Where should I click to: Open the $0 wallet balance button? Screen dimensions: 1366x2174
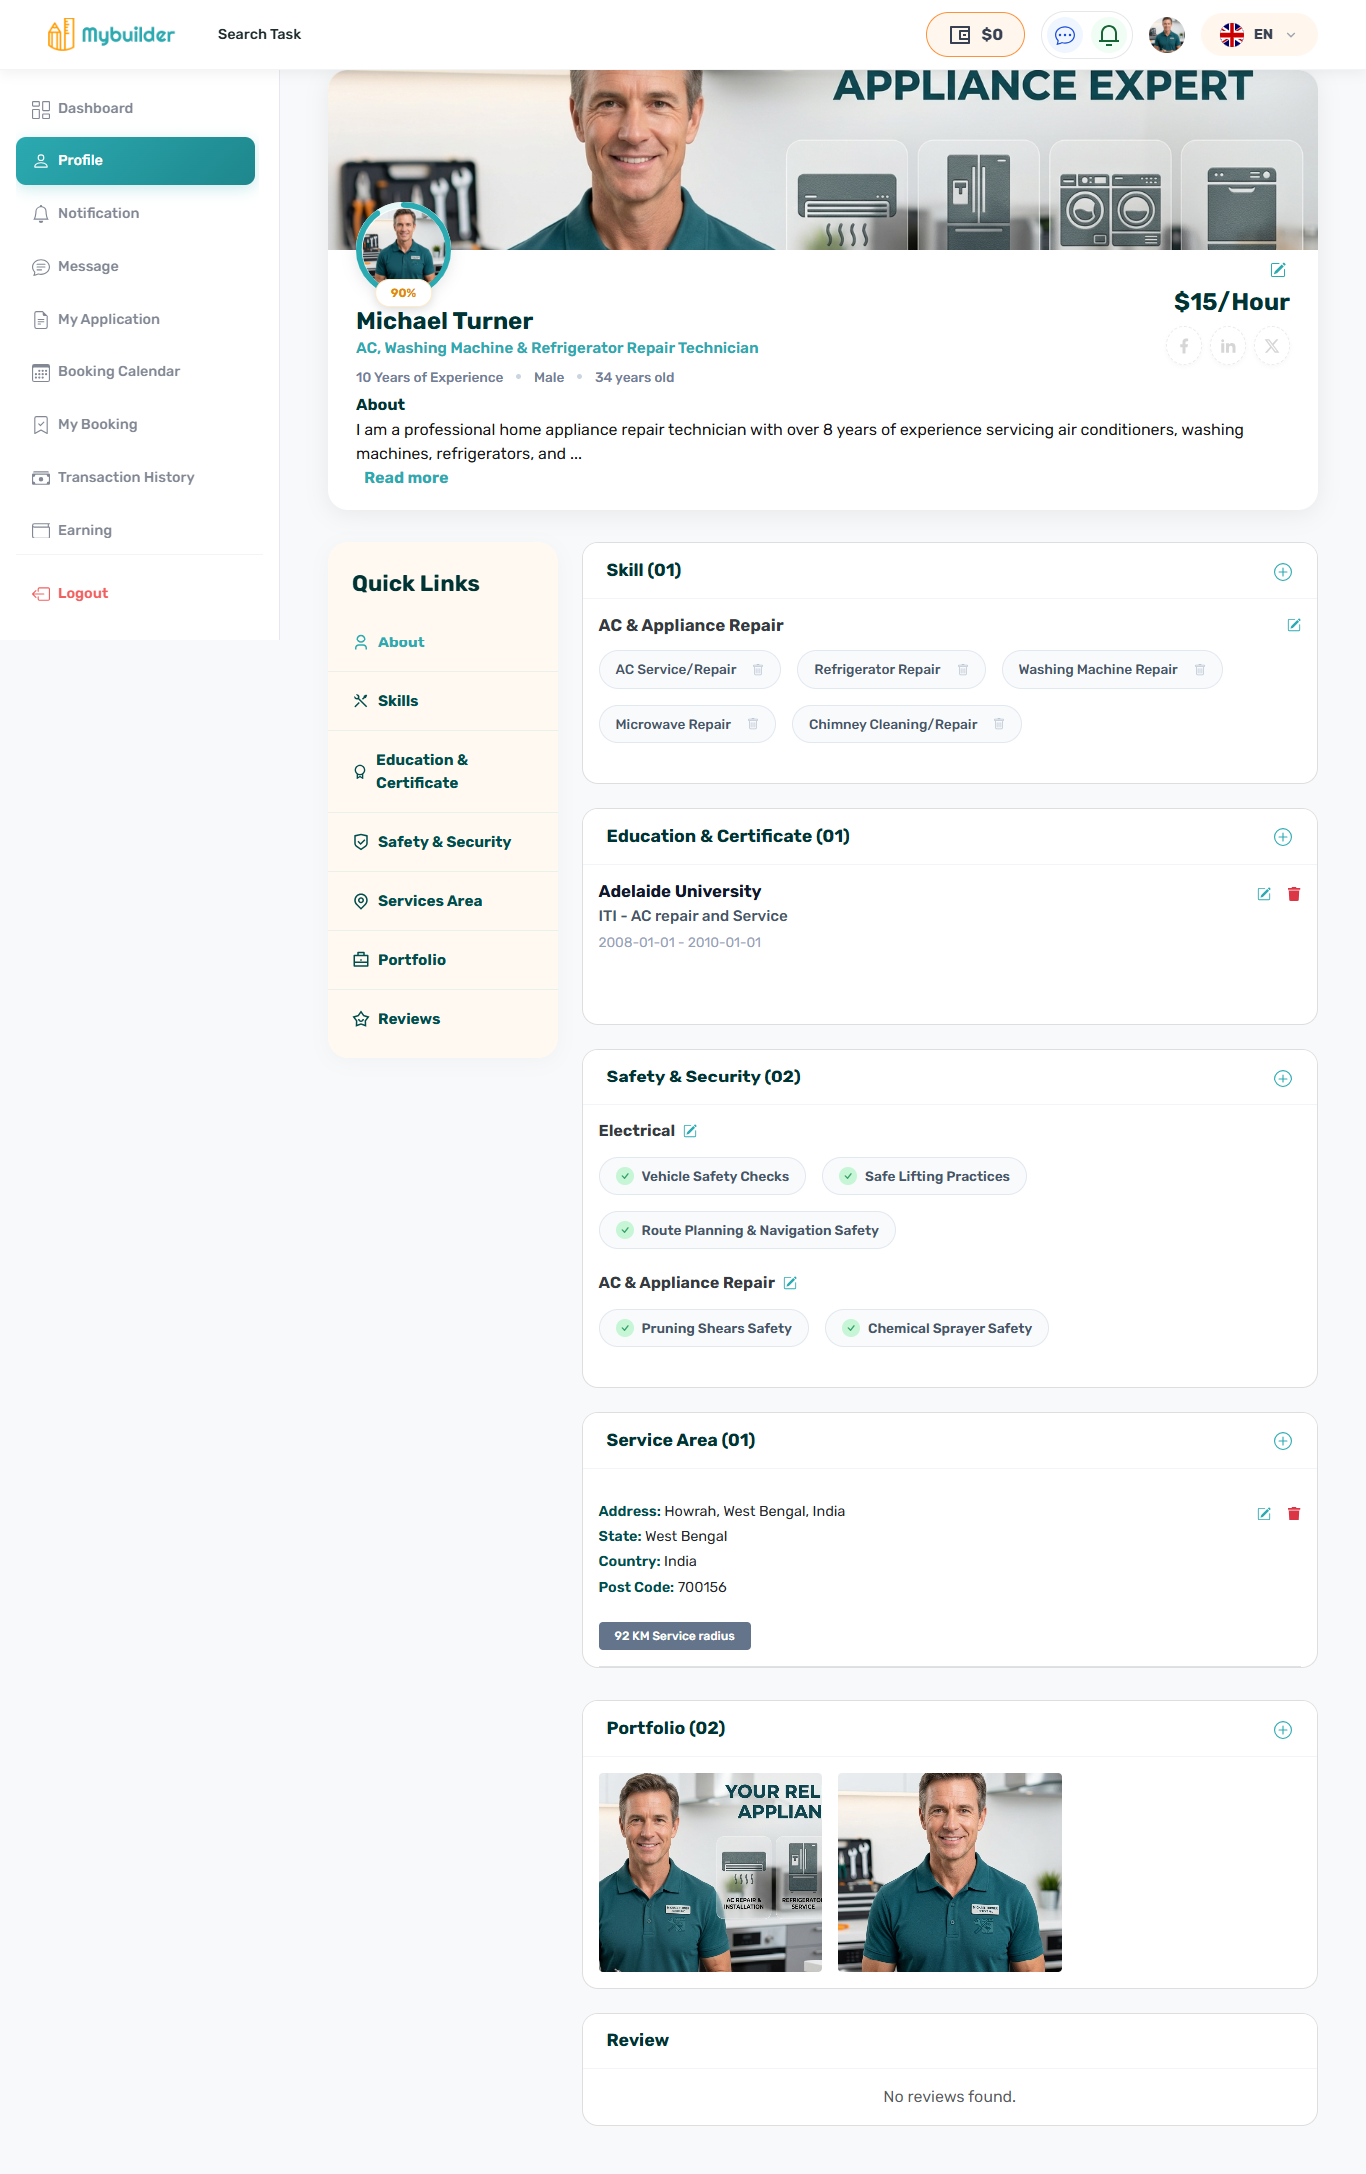tap(976, 35)
